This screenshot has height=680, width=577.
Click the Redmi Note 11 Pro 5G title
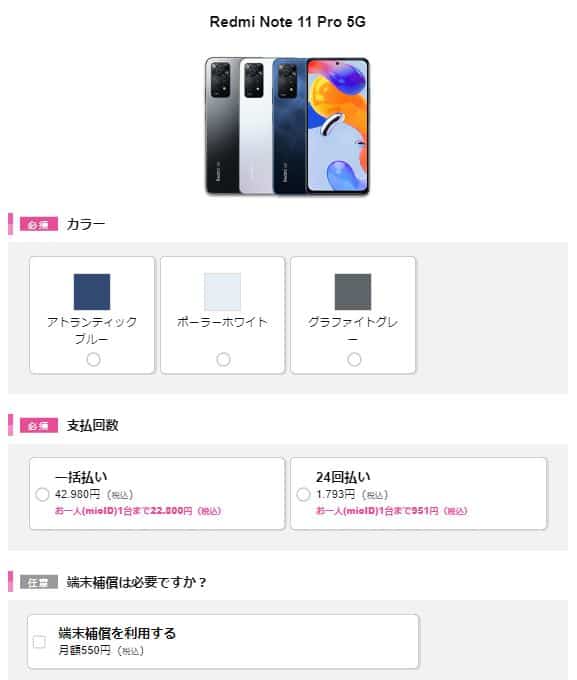click(x=288, y=22)
